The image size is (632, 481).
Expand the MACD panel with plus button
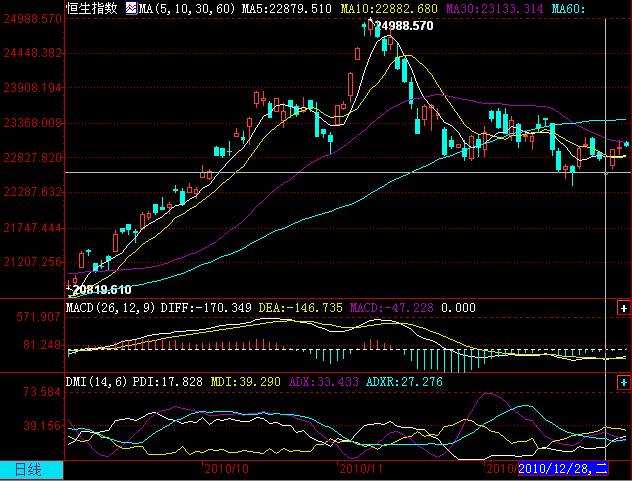[x=624, y=308]
